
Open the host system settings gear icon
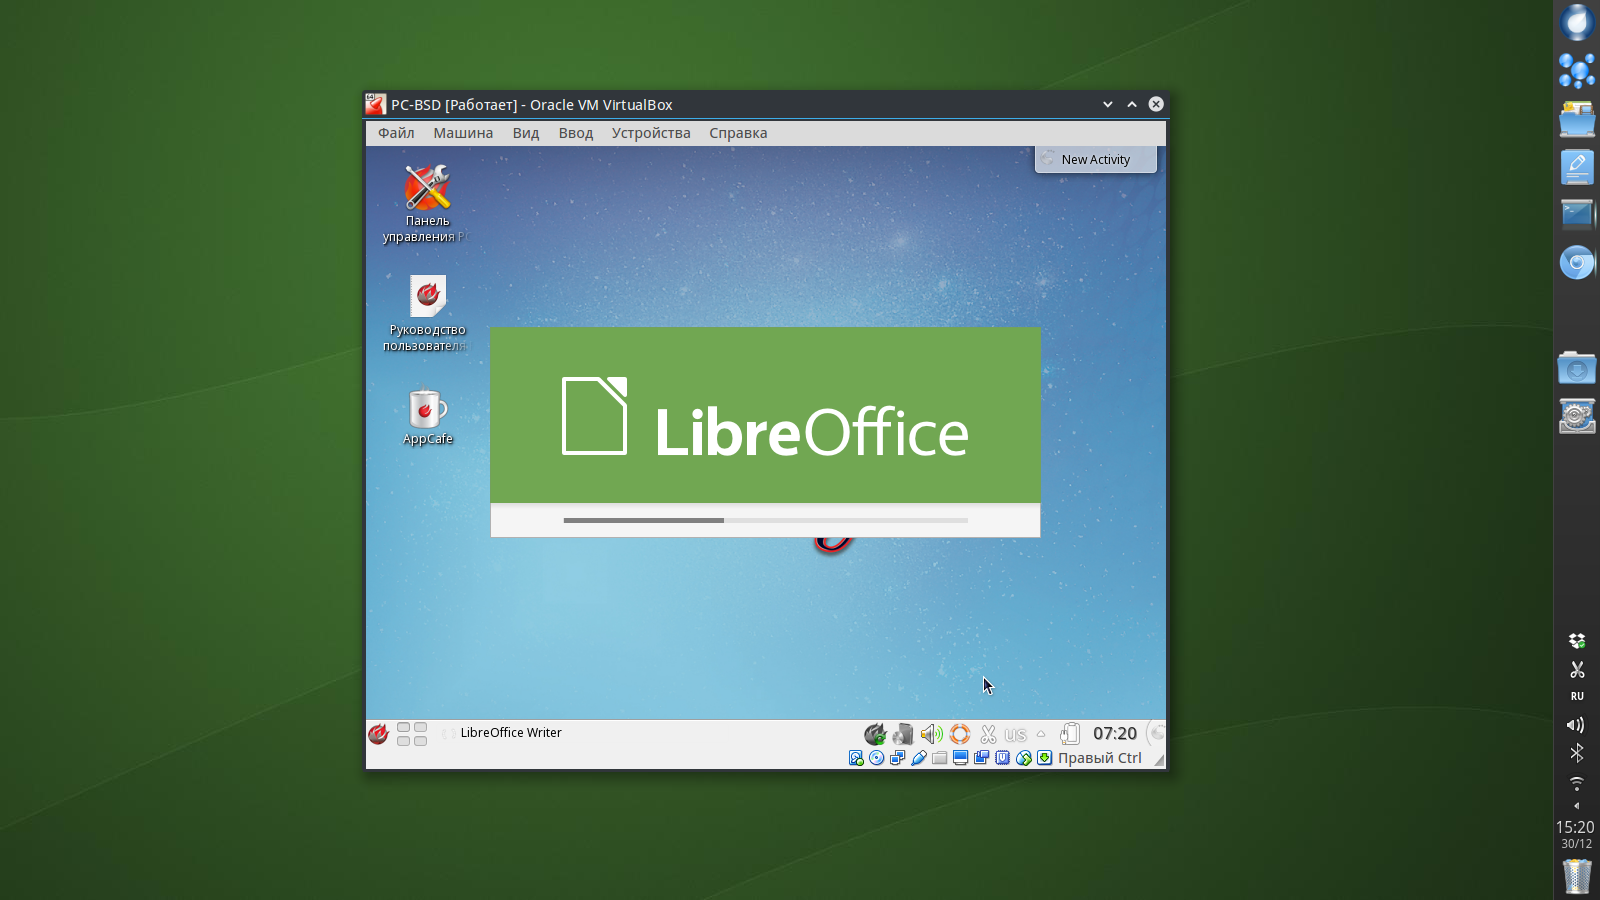click(x=1577, y=416)
